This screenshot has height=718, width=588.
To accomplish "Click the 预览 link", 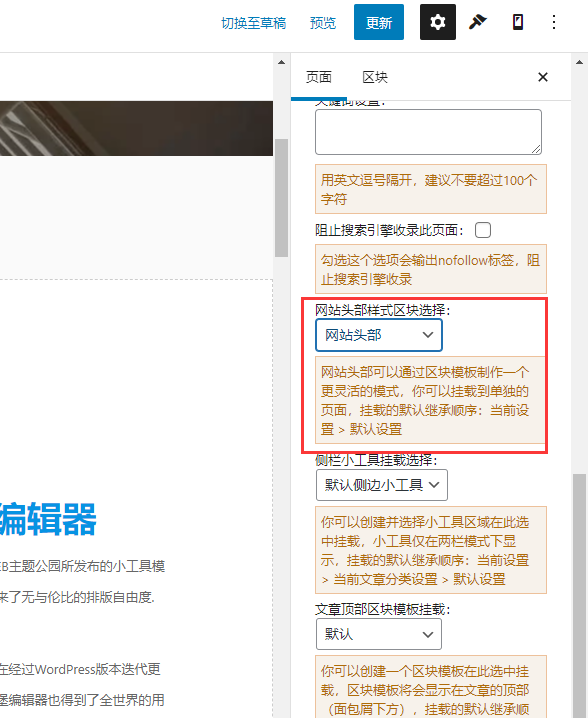I will [323, 22].
